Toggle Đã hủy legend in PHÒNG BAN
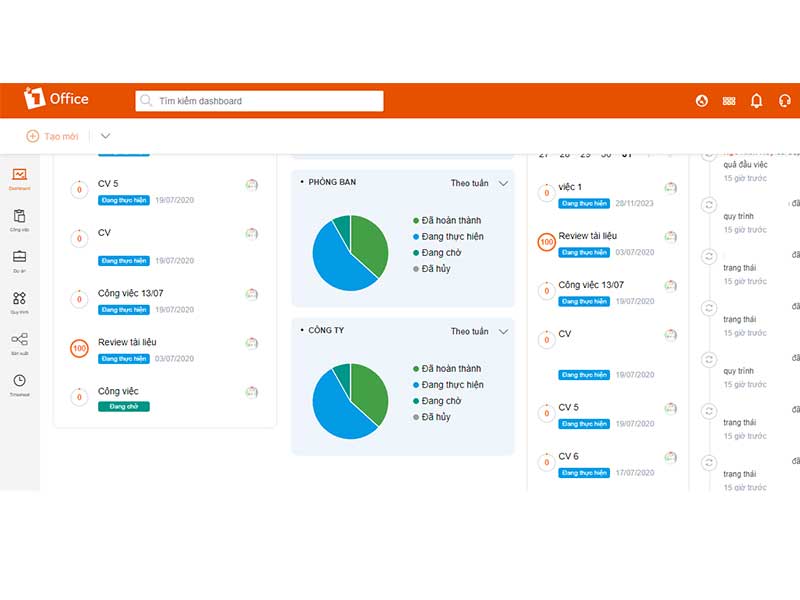The height and width of the screenshot is (600, 800). [432, 269]
